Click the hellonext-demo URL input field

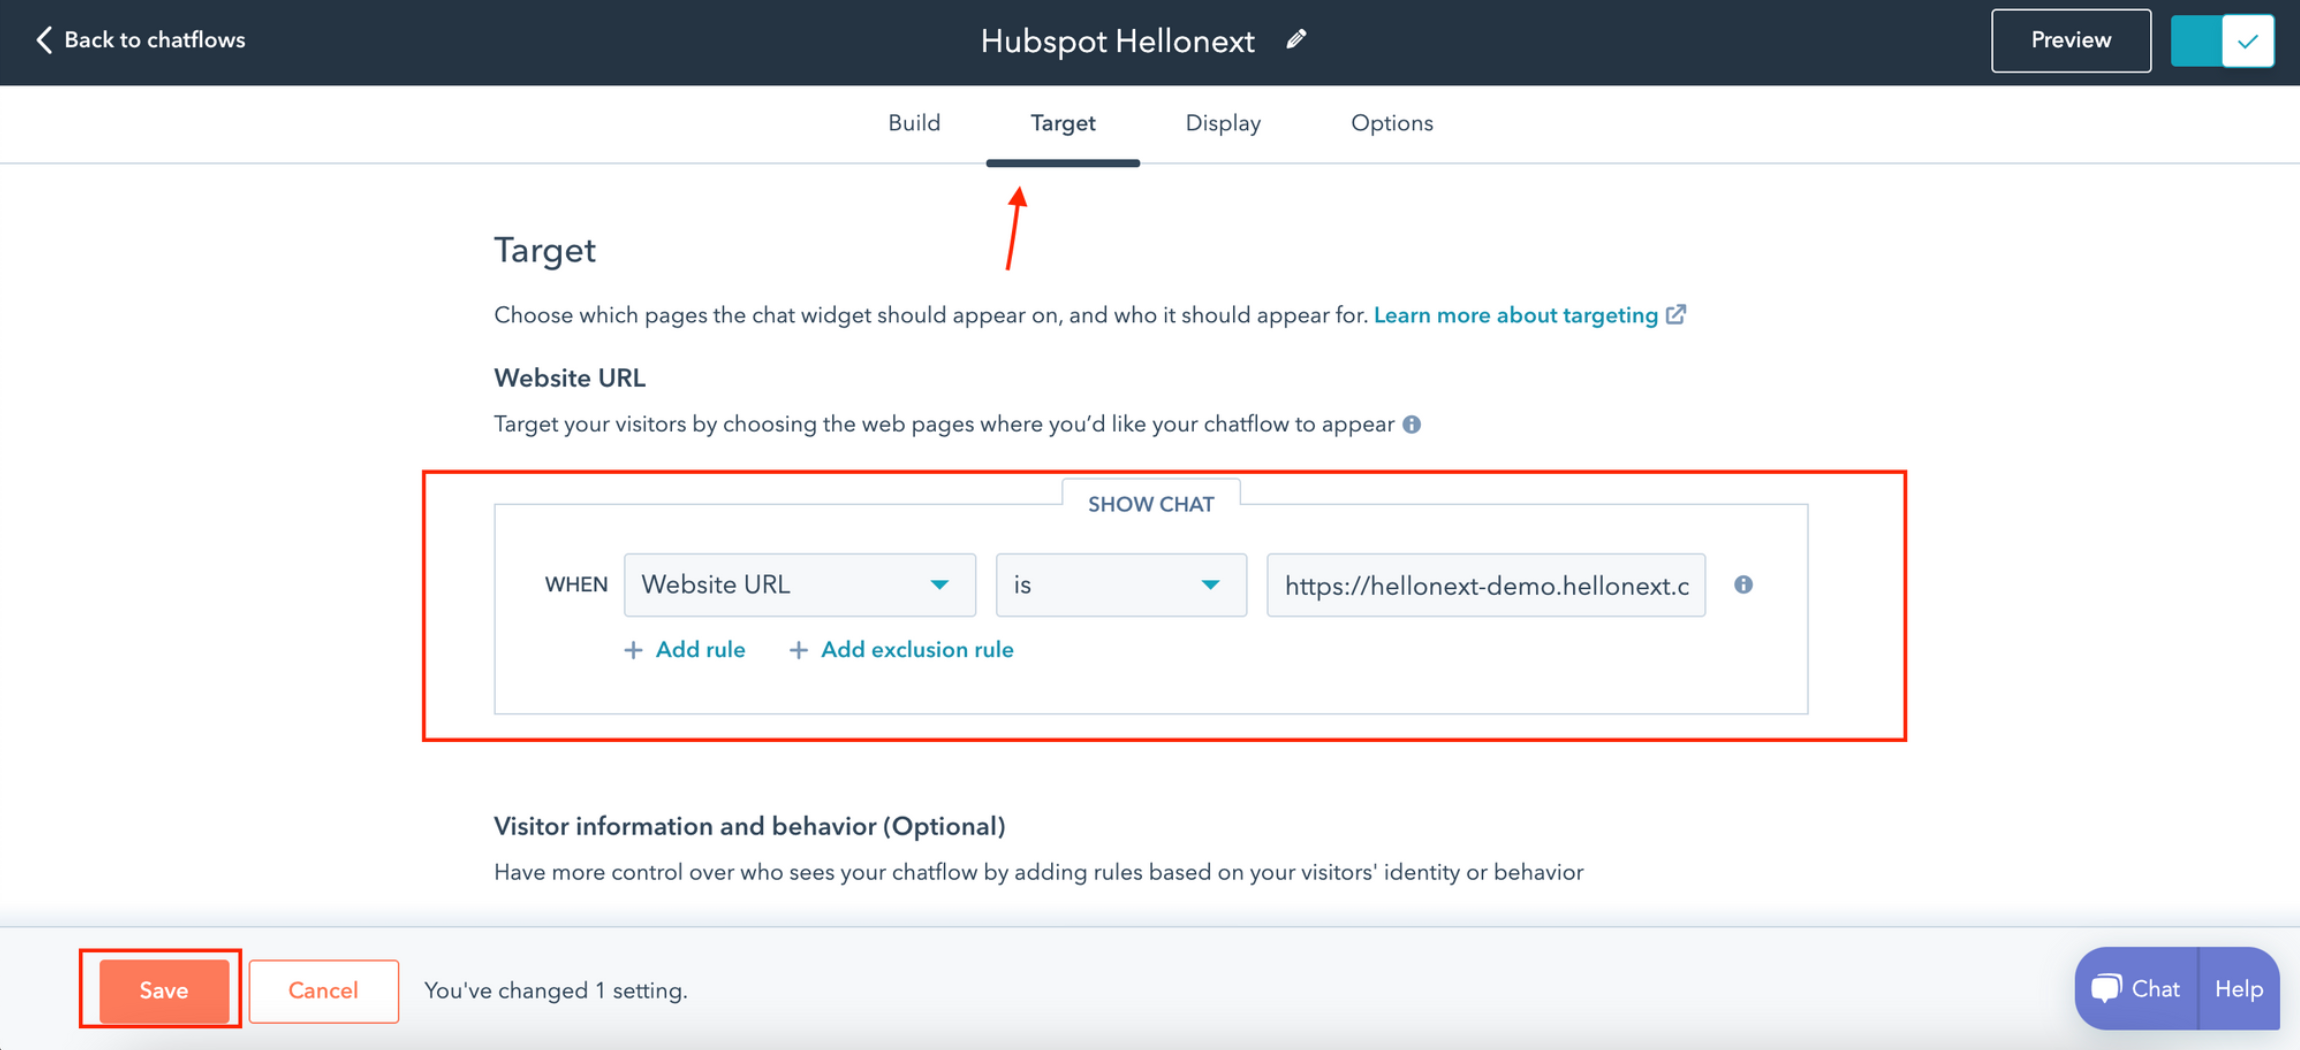1486,585
